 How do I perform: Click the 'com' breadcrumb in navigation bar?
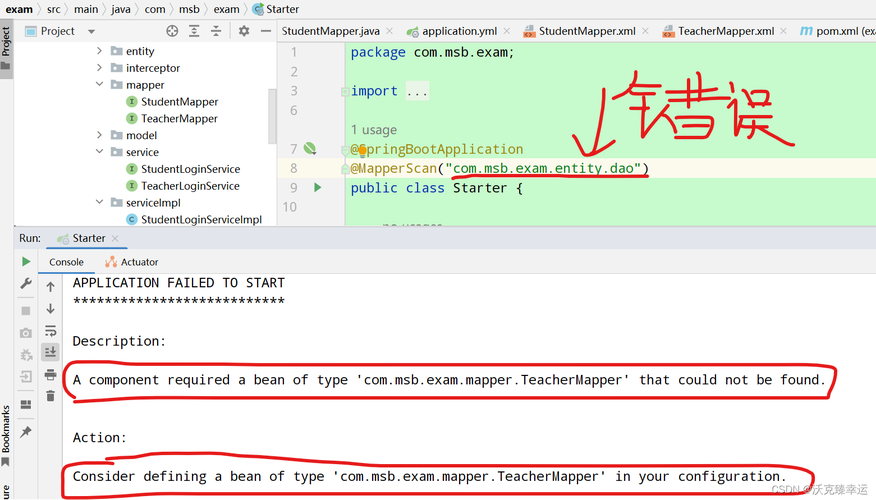[x=154, y=9]
